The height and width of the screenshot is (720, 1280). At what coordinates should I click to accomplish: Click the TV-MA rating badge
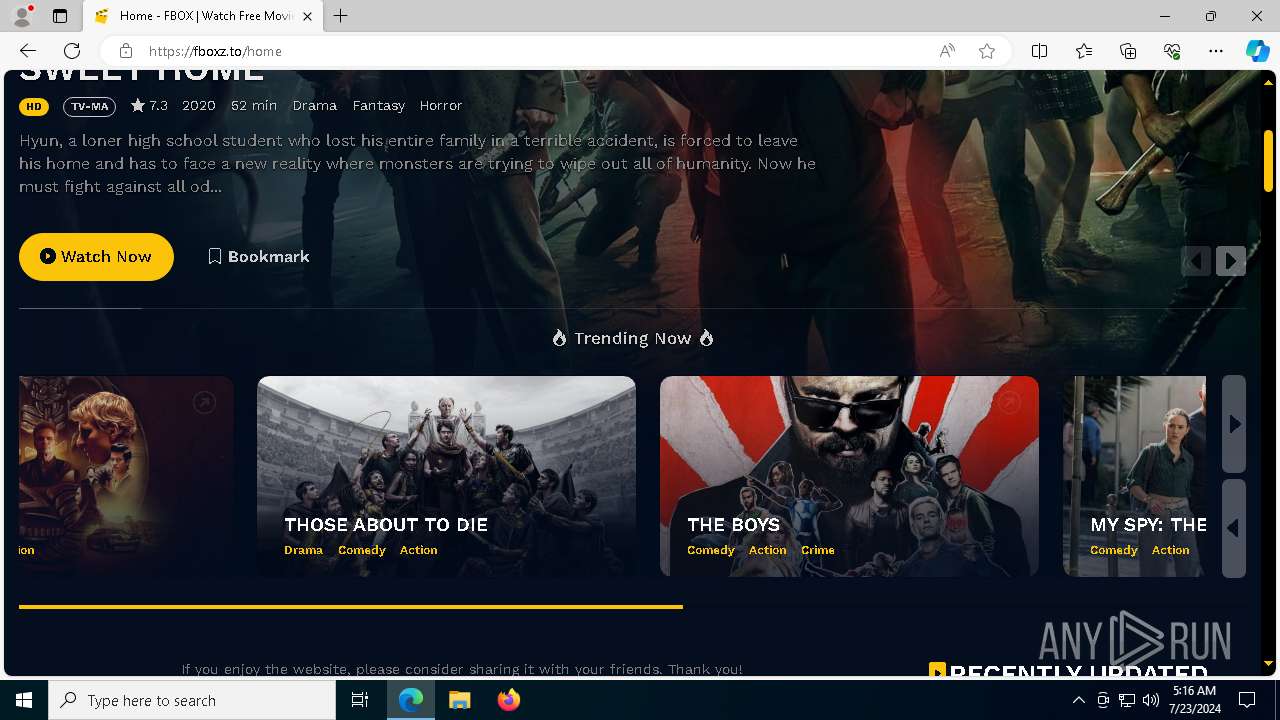(90, 106)
